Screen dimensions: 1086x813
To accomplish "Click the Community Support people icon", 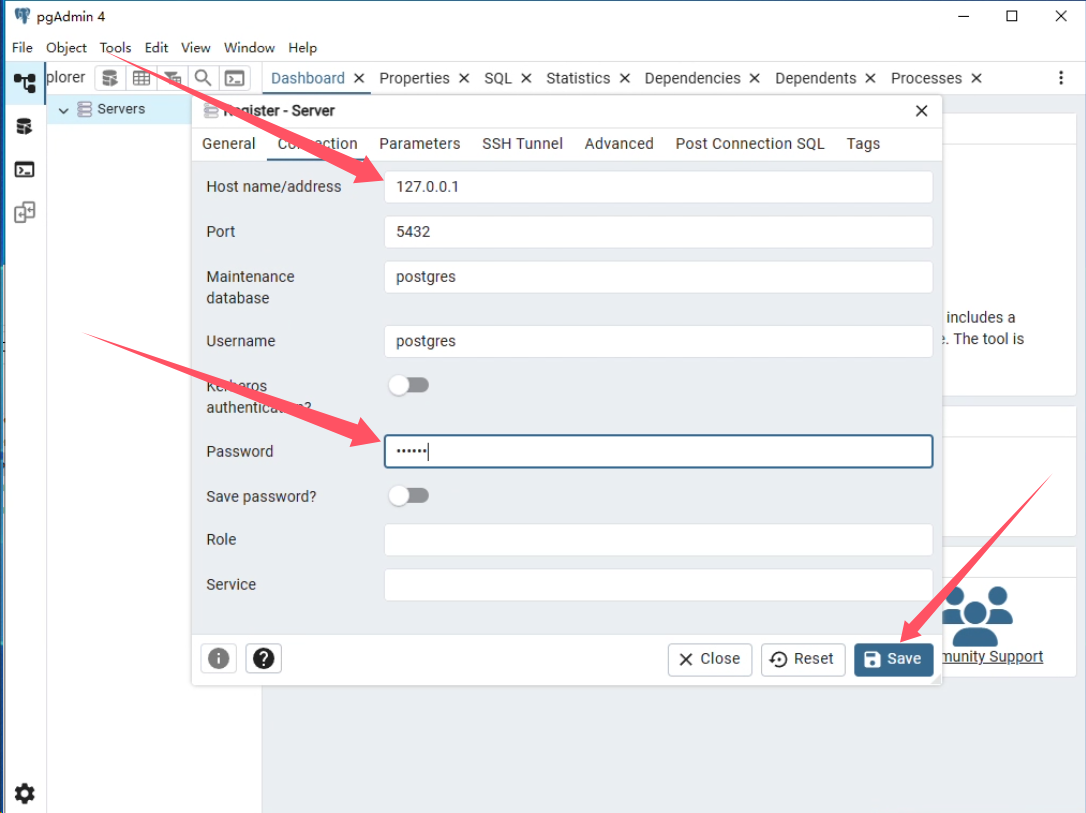I will coord(977,616).
